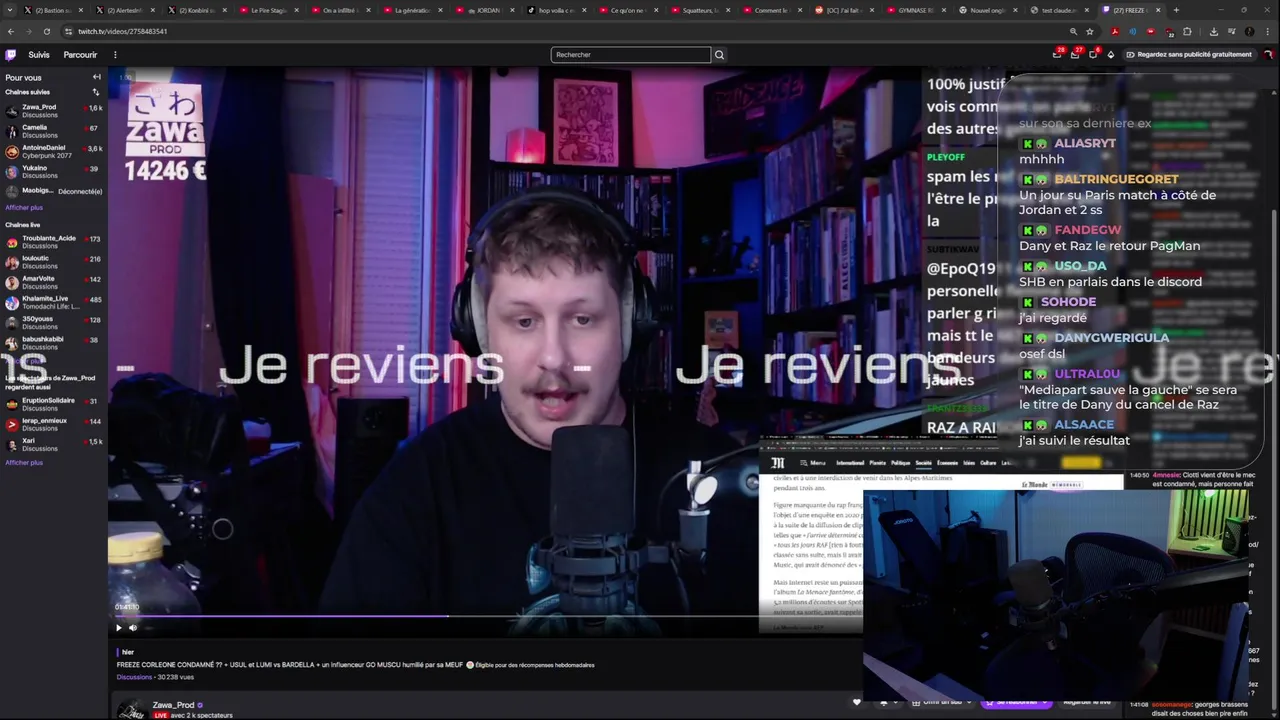This screenshot has width=1280, height=720.
Task: Open the user profile avatar menu
Action: pyautogui.click(x=1268, y=55)
